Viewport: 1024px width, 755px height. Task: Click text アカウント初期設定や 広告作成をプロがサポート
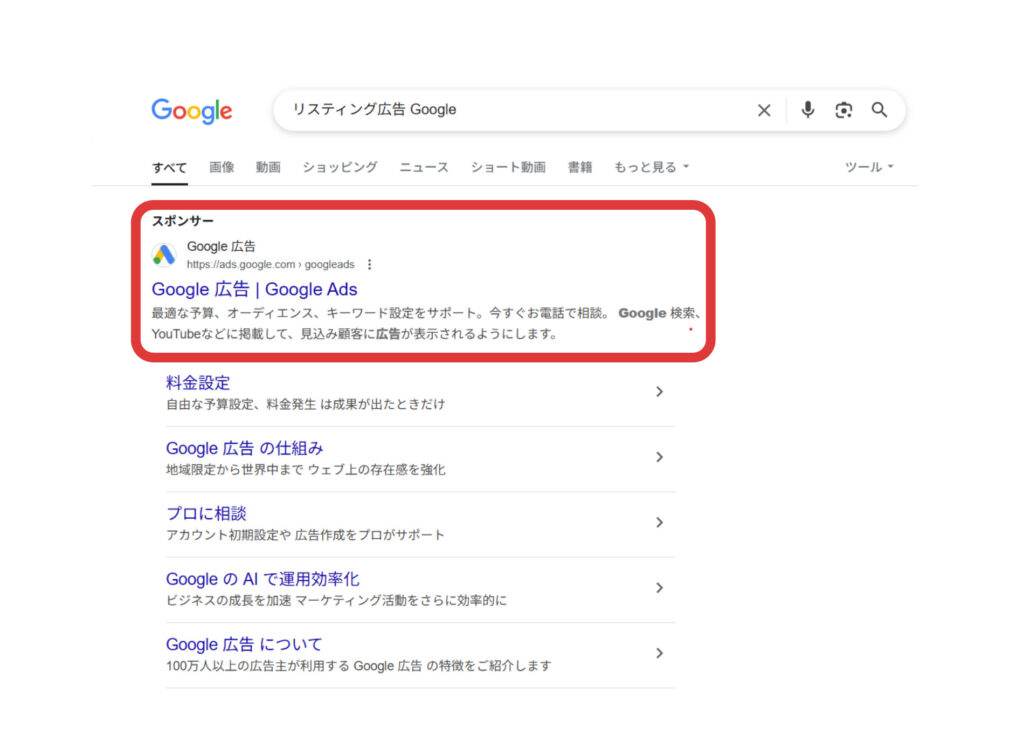click(x=305, y=535)
